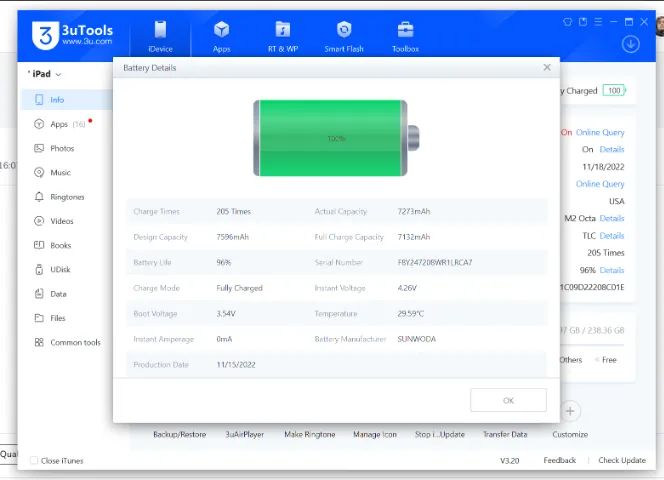Screen dimensions: 664x480
Task: Select Videos in the sidebar
Action: coord(62,221)
